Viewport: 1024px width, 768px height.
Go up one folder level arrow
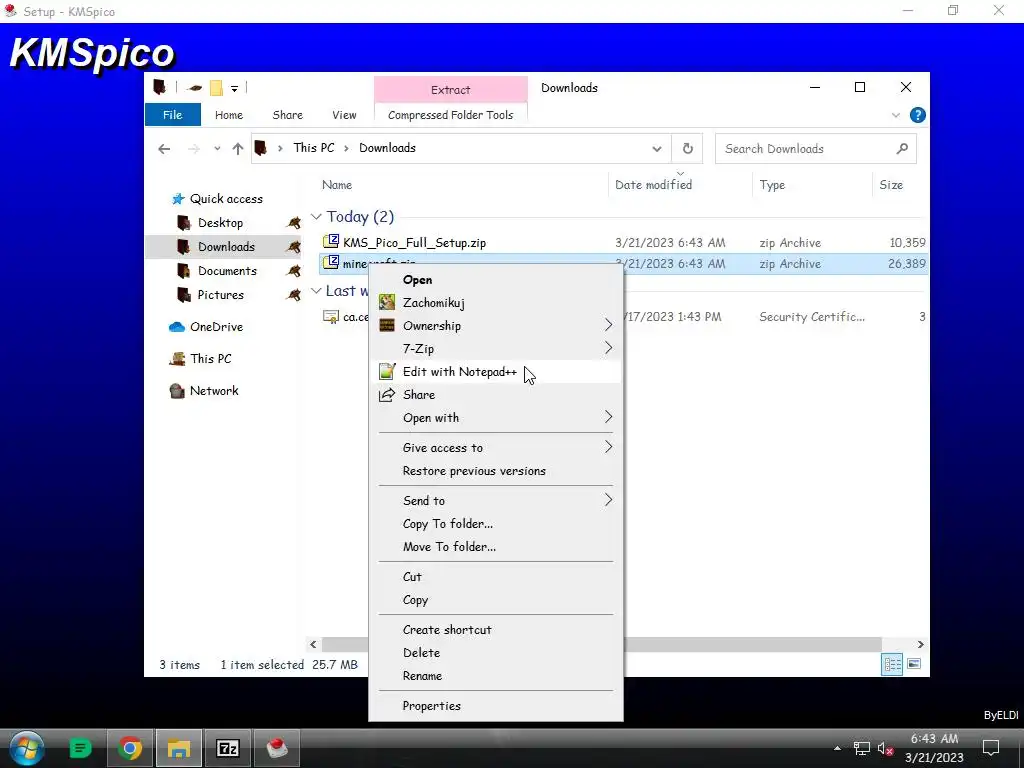238,149
